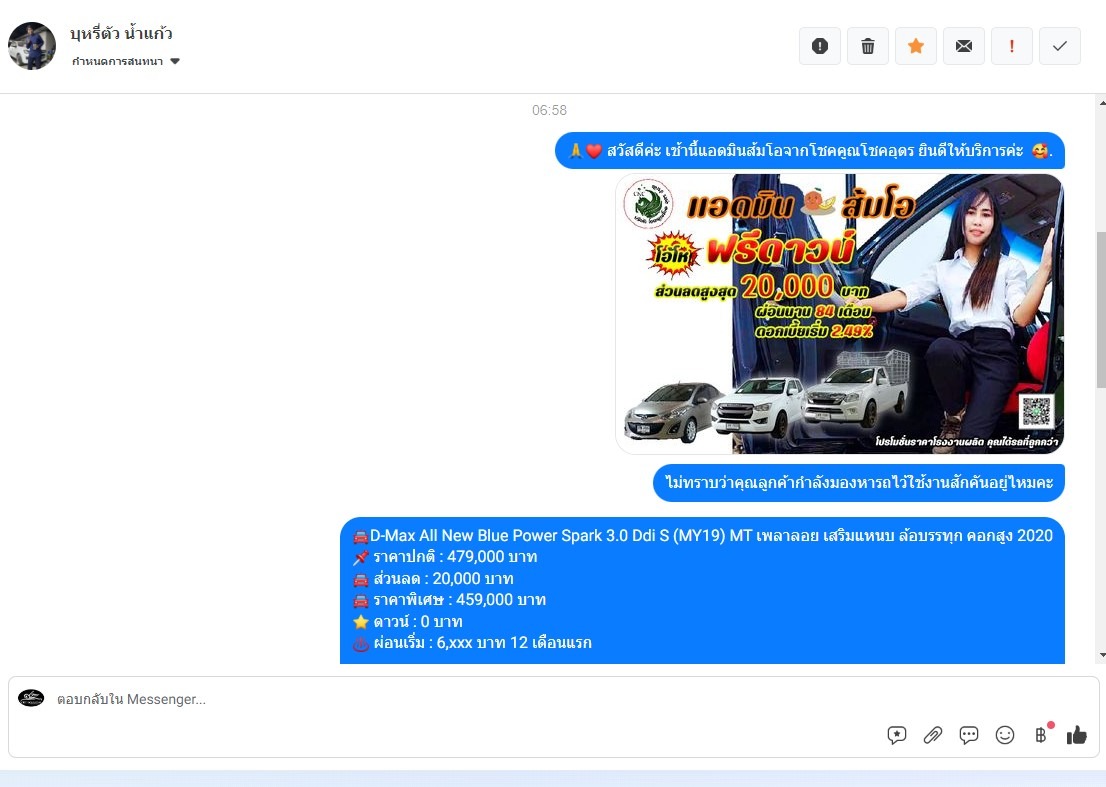
Task: Delete conversation with trash icon
Action: [x=868, y=47]
